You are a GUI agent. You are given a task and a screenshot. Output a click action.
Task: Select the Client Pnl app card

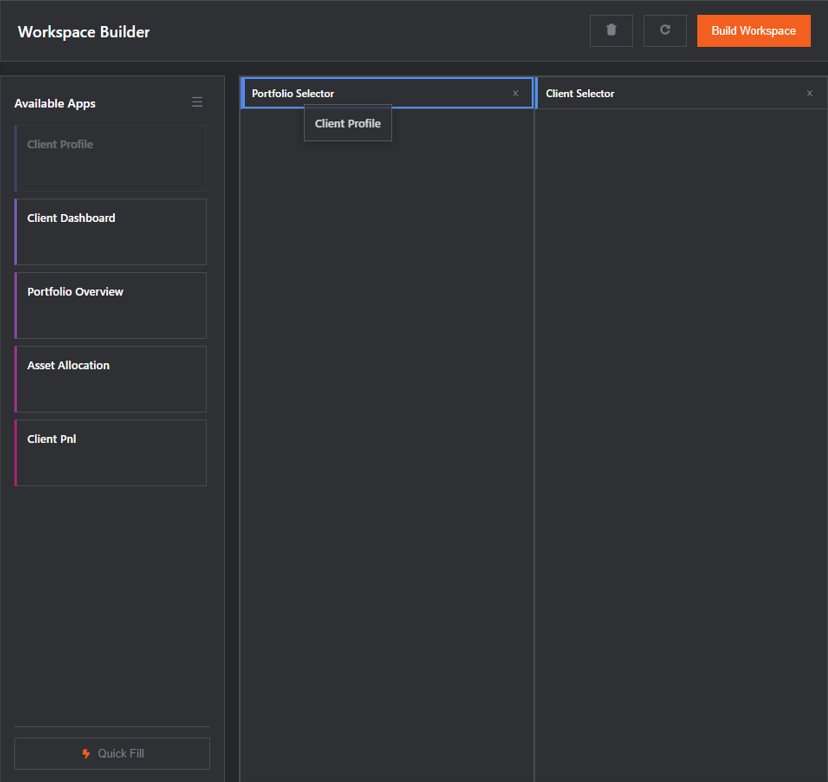pyautogui.click(x=110, y=453)
